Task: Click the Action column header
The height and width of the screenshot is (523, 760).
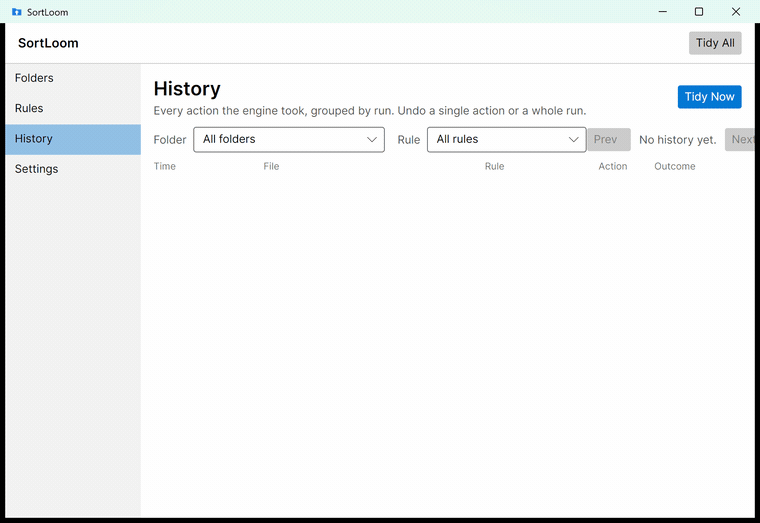Action: point(613,166)
